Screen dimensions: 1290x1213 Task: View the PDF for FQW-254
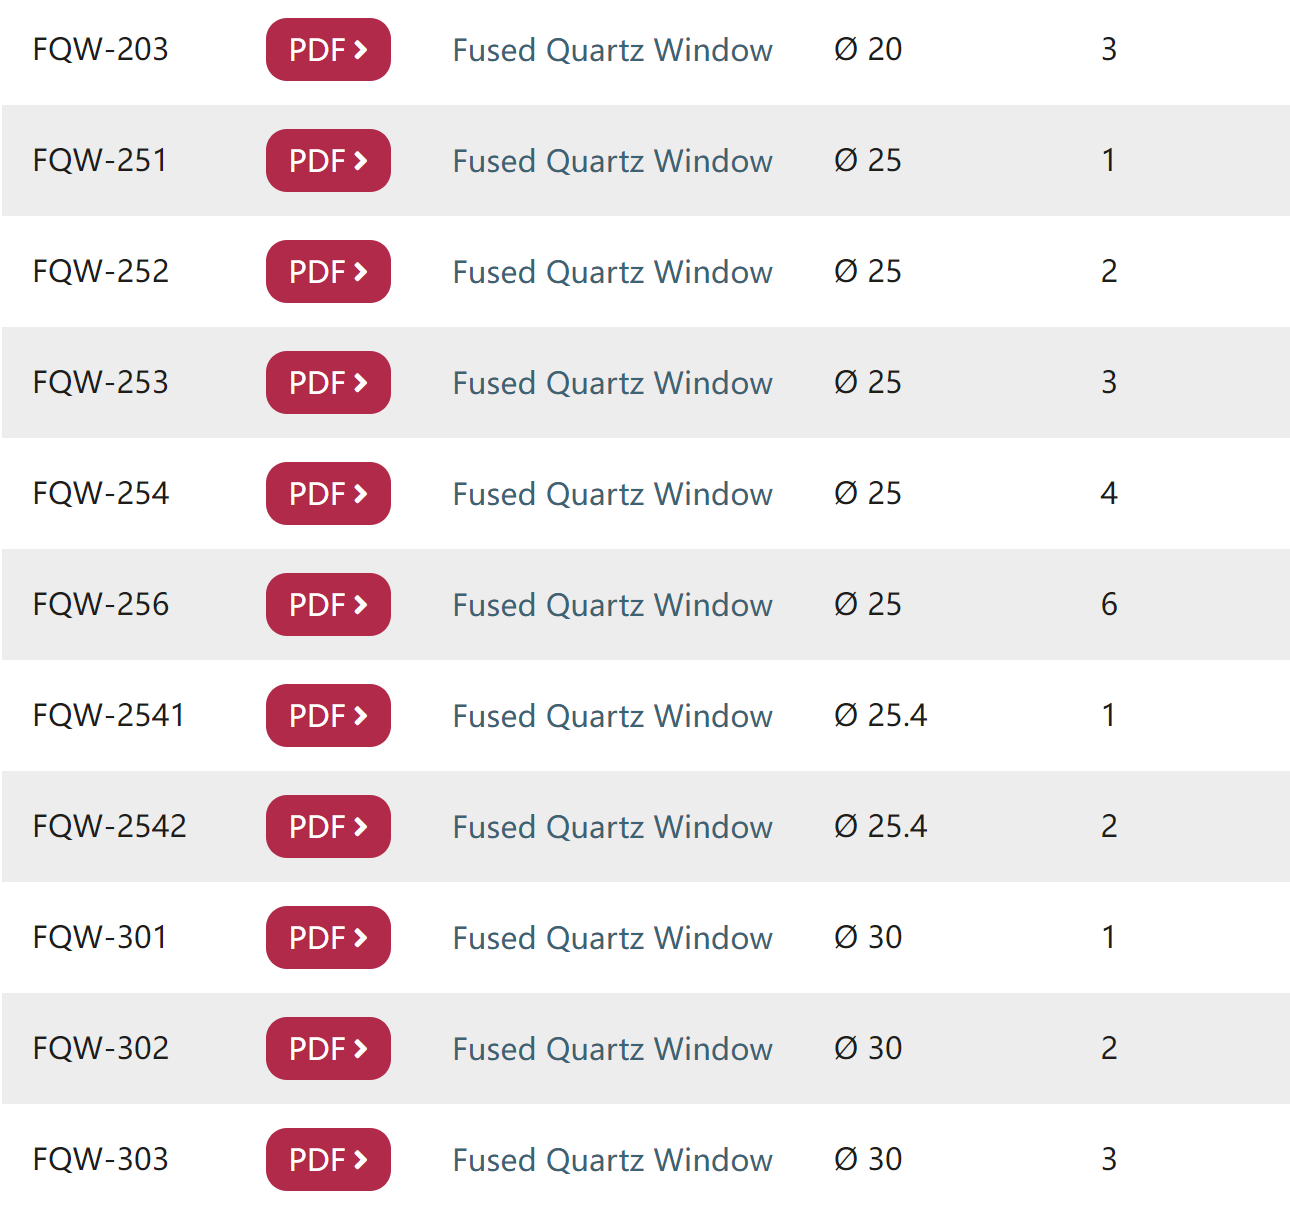coord(328,494)
